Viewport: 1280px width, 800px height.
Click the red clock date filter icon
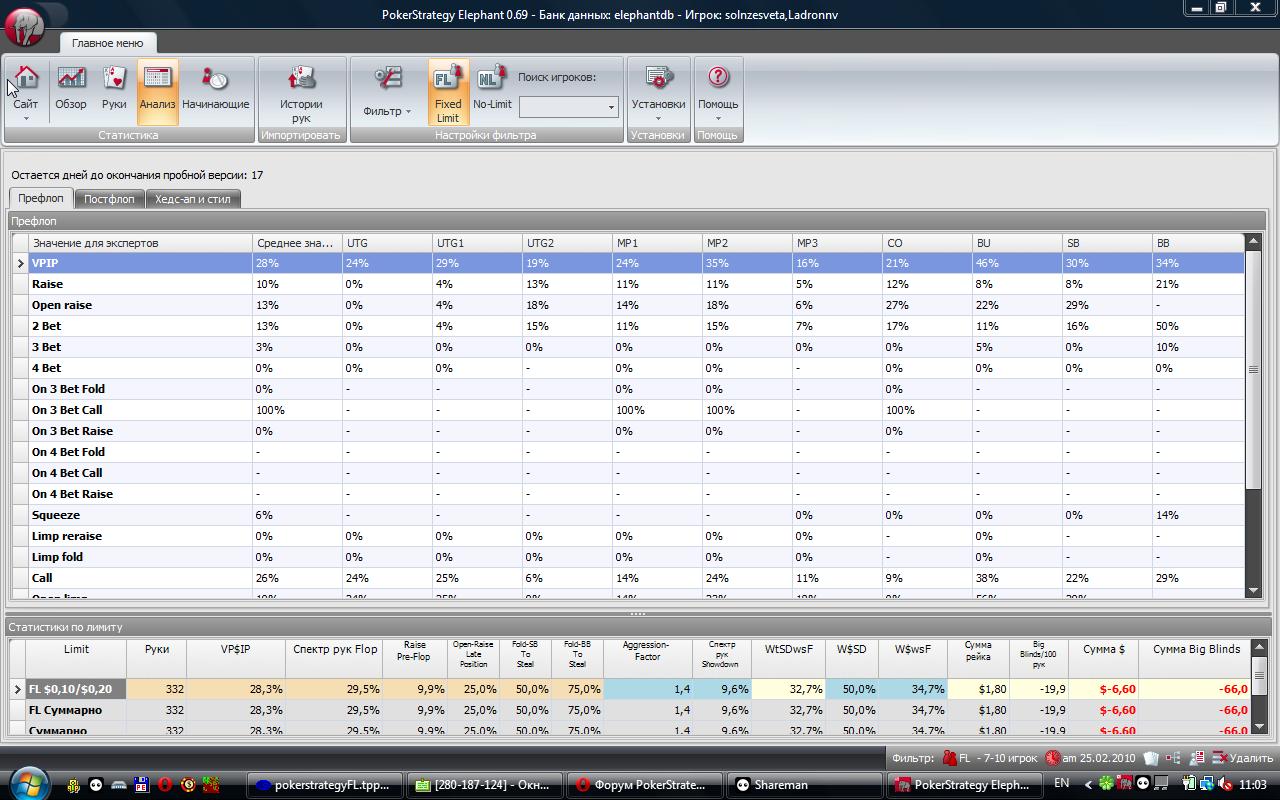(1053, 758)
